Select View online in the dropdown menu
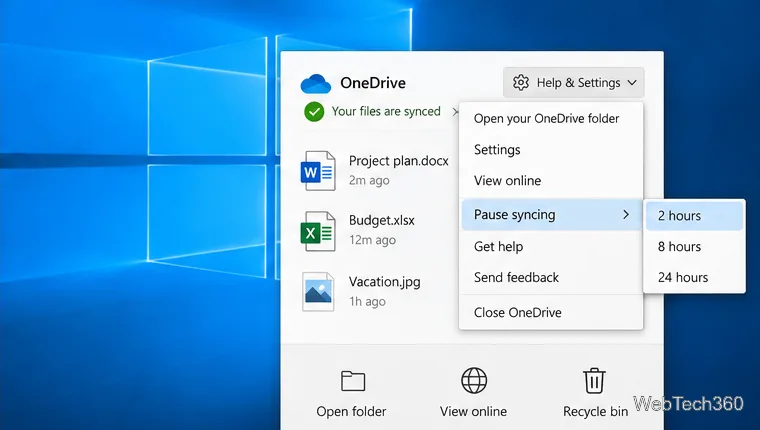The image size is (760, 430). point(551,181)
